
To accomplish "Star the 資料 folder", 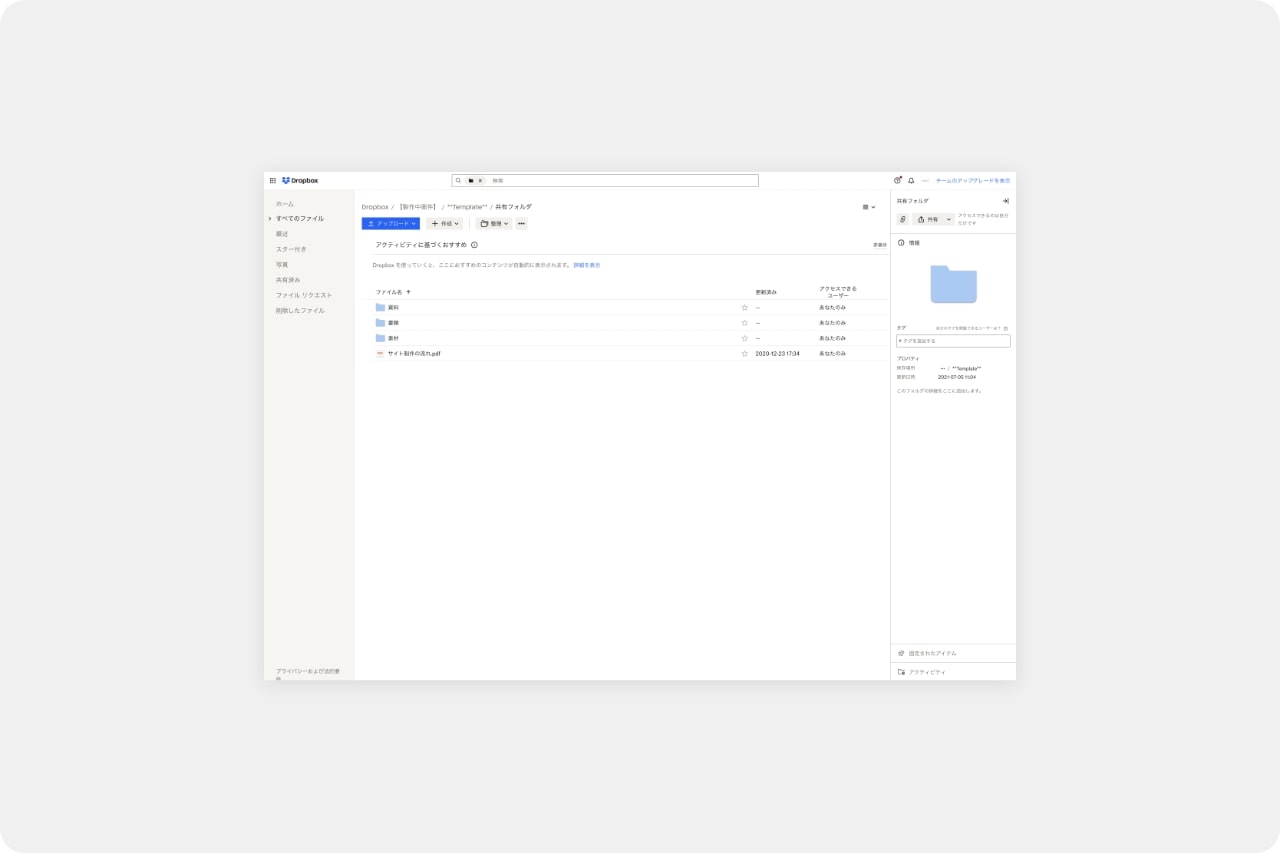I will point(744,308).
